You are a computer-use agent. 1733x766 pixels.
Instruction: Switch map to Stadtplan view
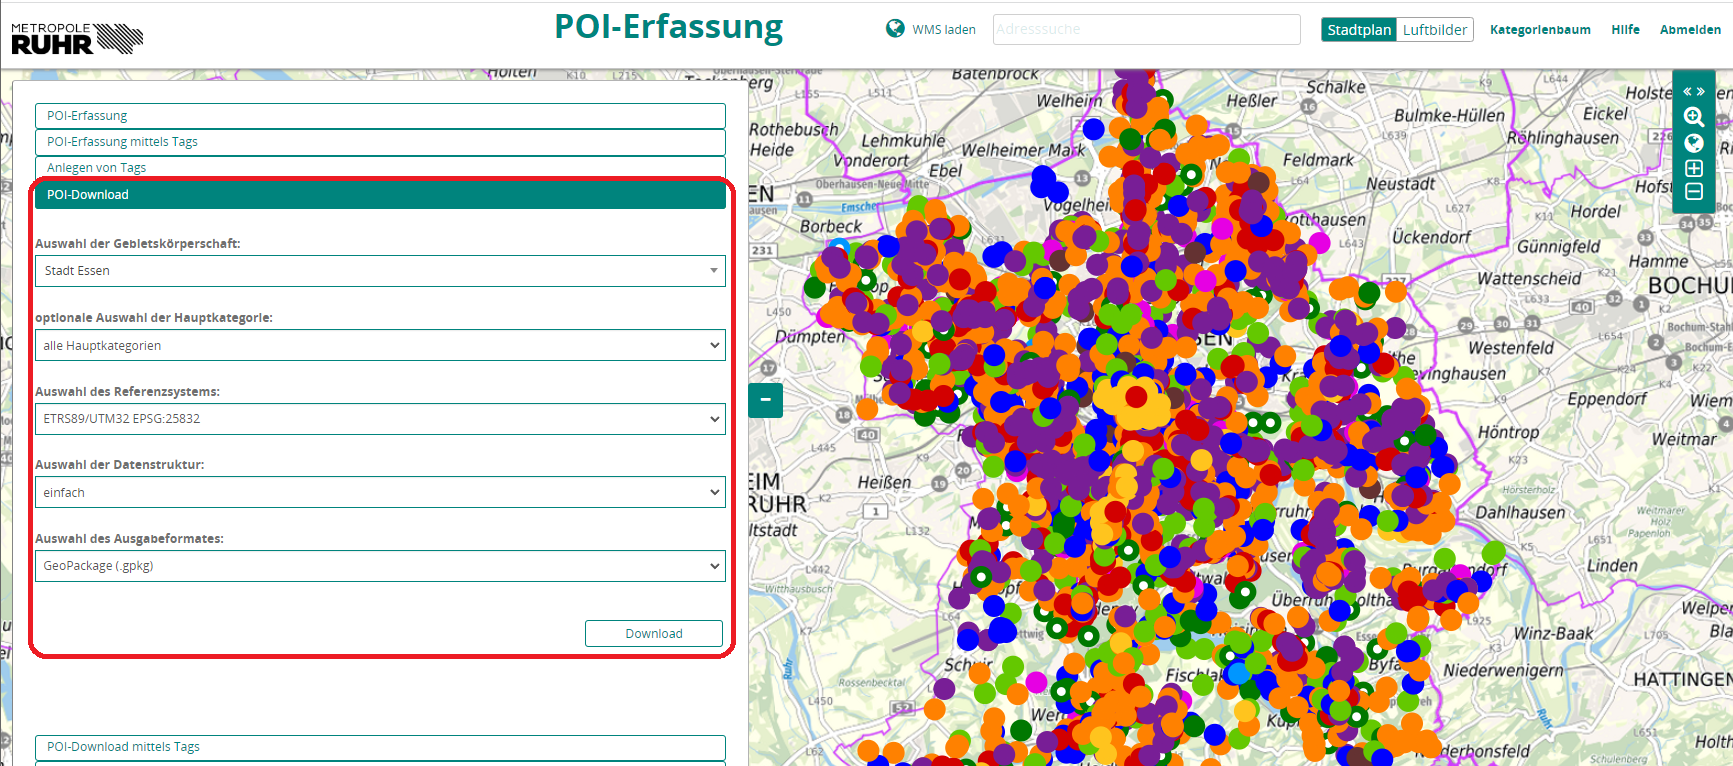coord(1359,30)
